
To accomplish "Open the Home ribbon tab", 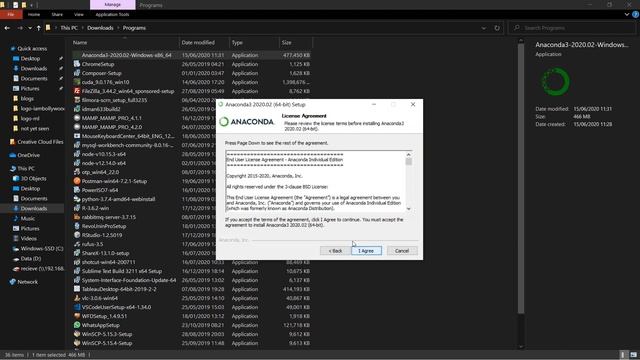I will [34, 14].
